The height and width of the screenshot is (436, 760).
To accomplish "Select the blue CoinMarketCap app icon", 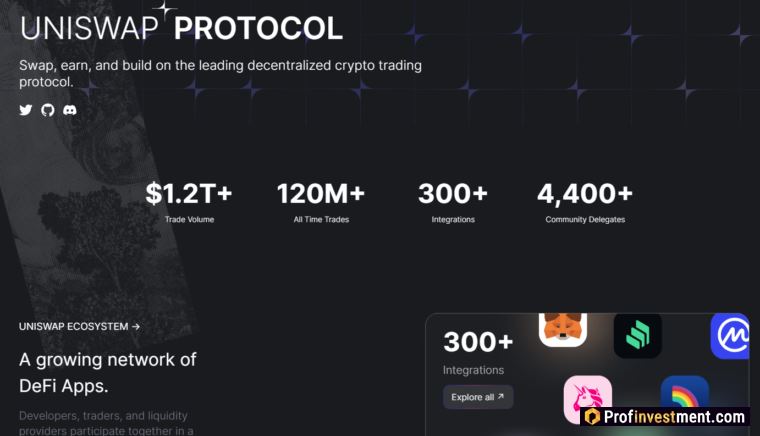I will (x=730, y=336).
